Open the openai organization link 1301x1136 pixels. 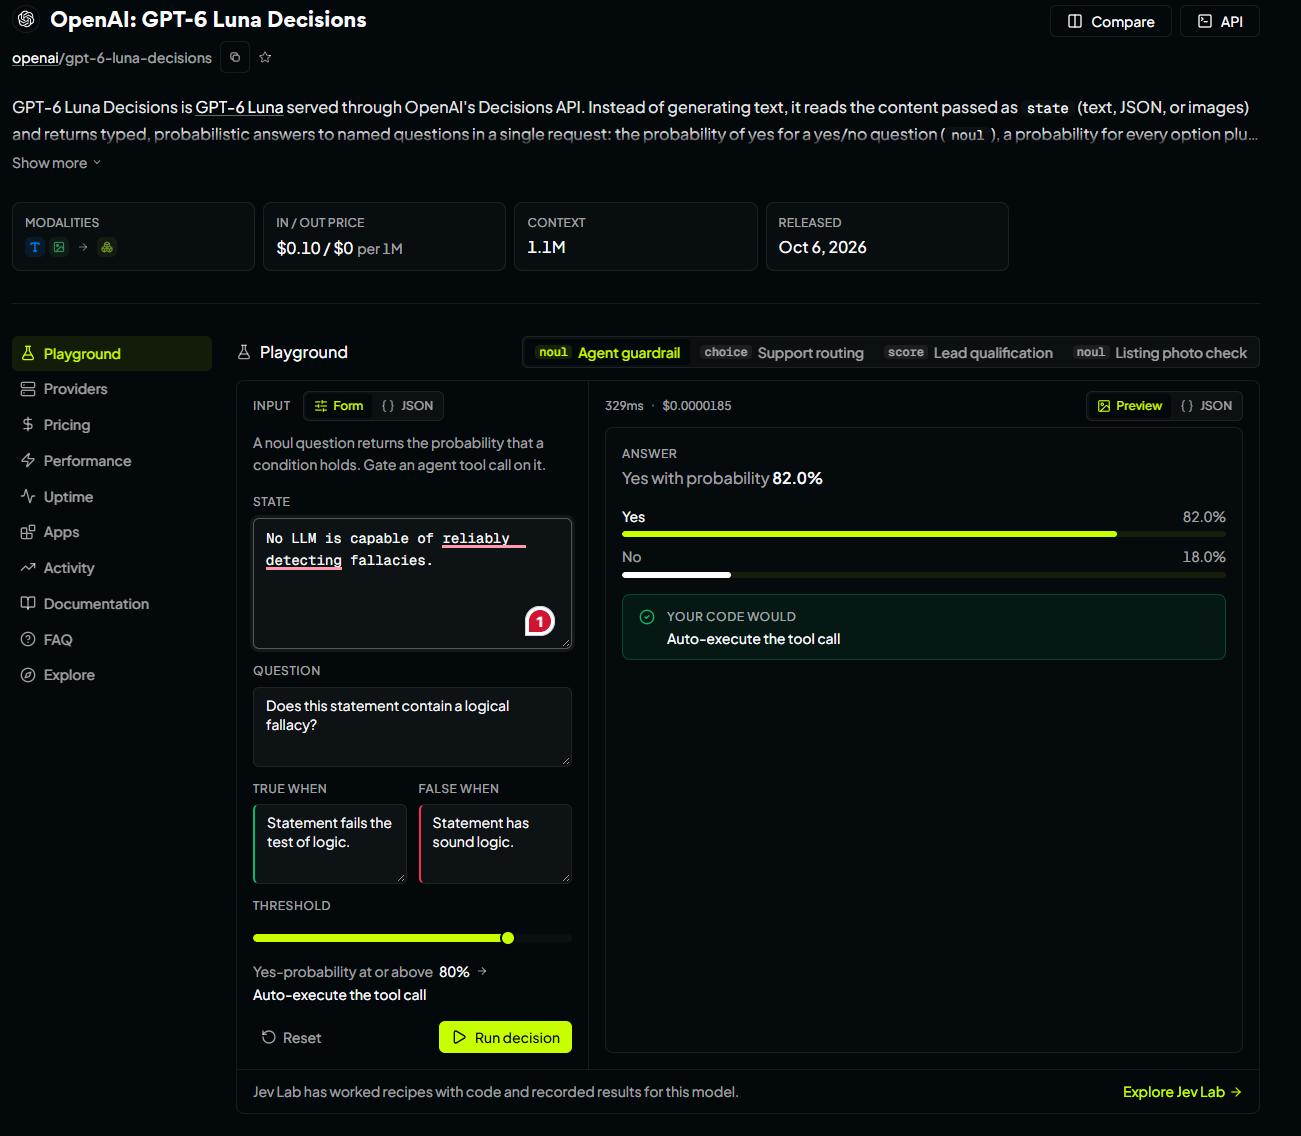tap(35, 58)
